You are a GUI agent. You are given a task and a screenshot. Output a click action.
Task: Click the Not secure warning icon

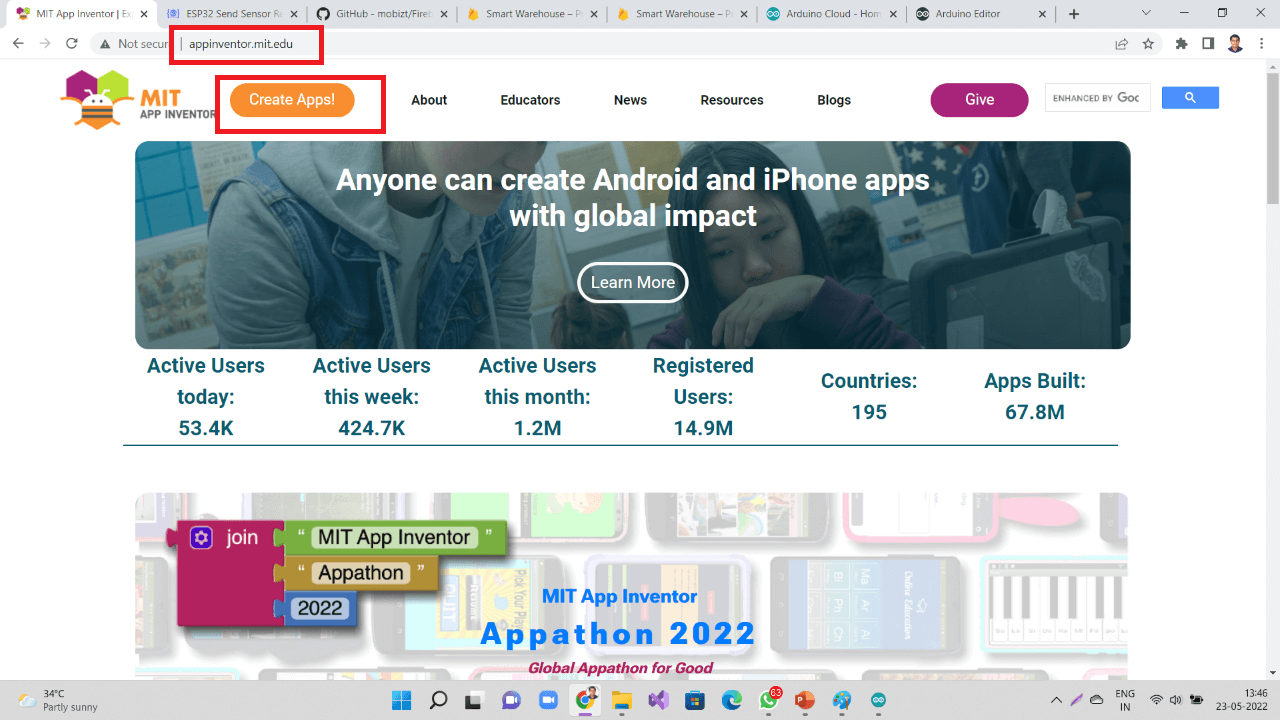(x=105, y=44)
